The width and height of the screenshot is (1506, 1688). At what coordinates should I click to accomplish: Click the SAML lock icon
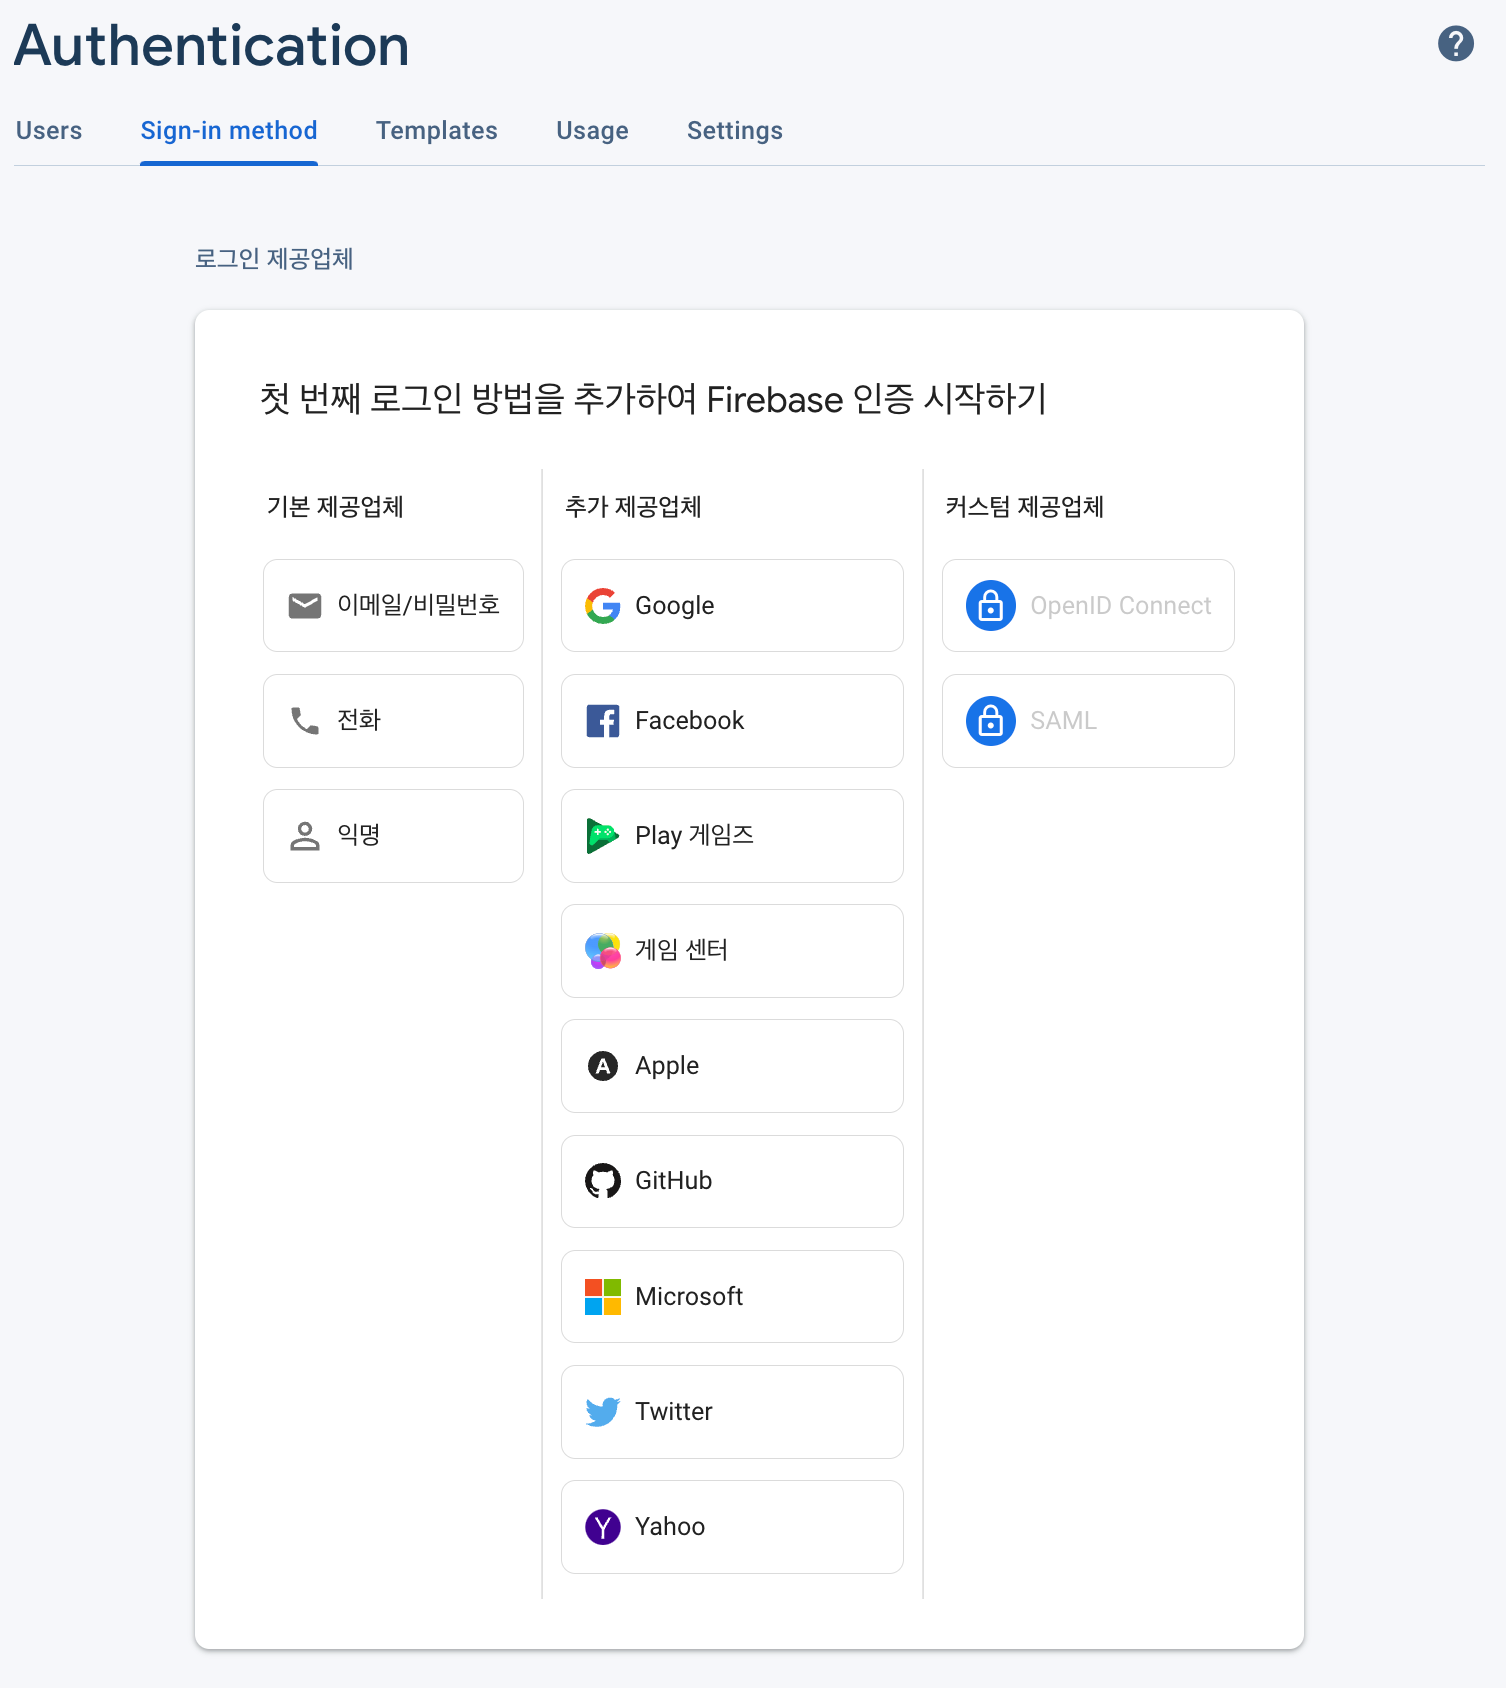click(991, 720)
